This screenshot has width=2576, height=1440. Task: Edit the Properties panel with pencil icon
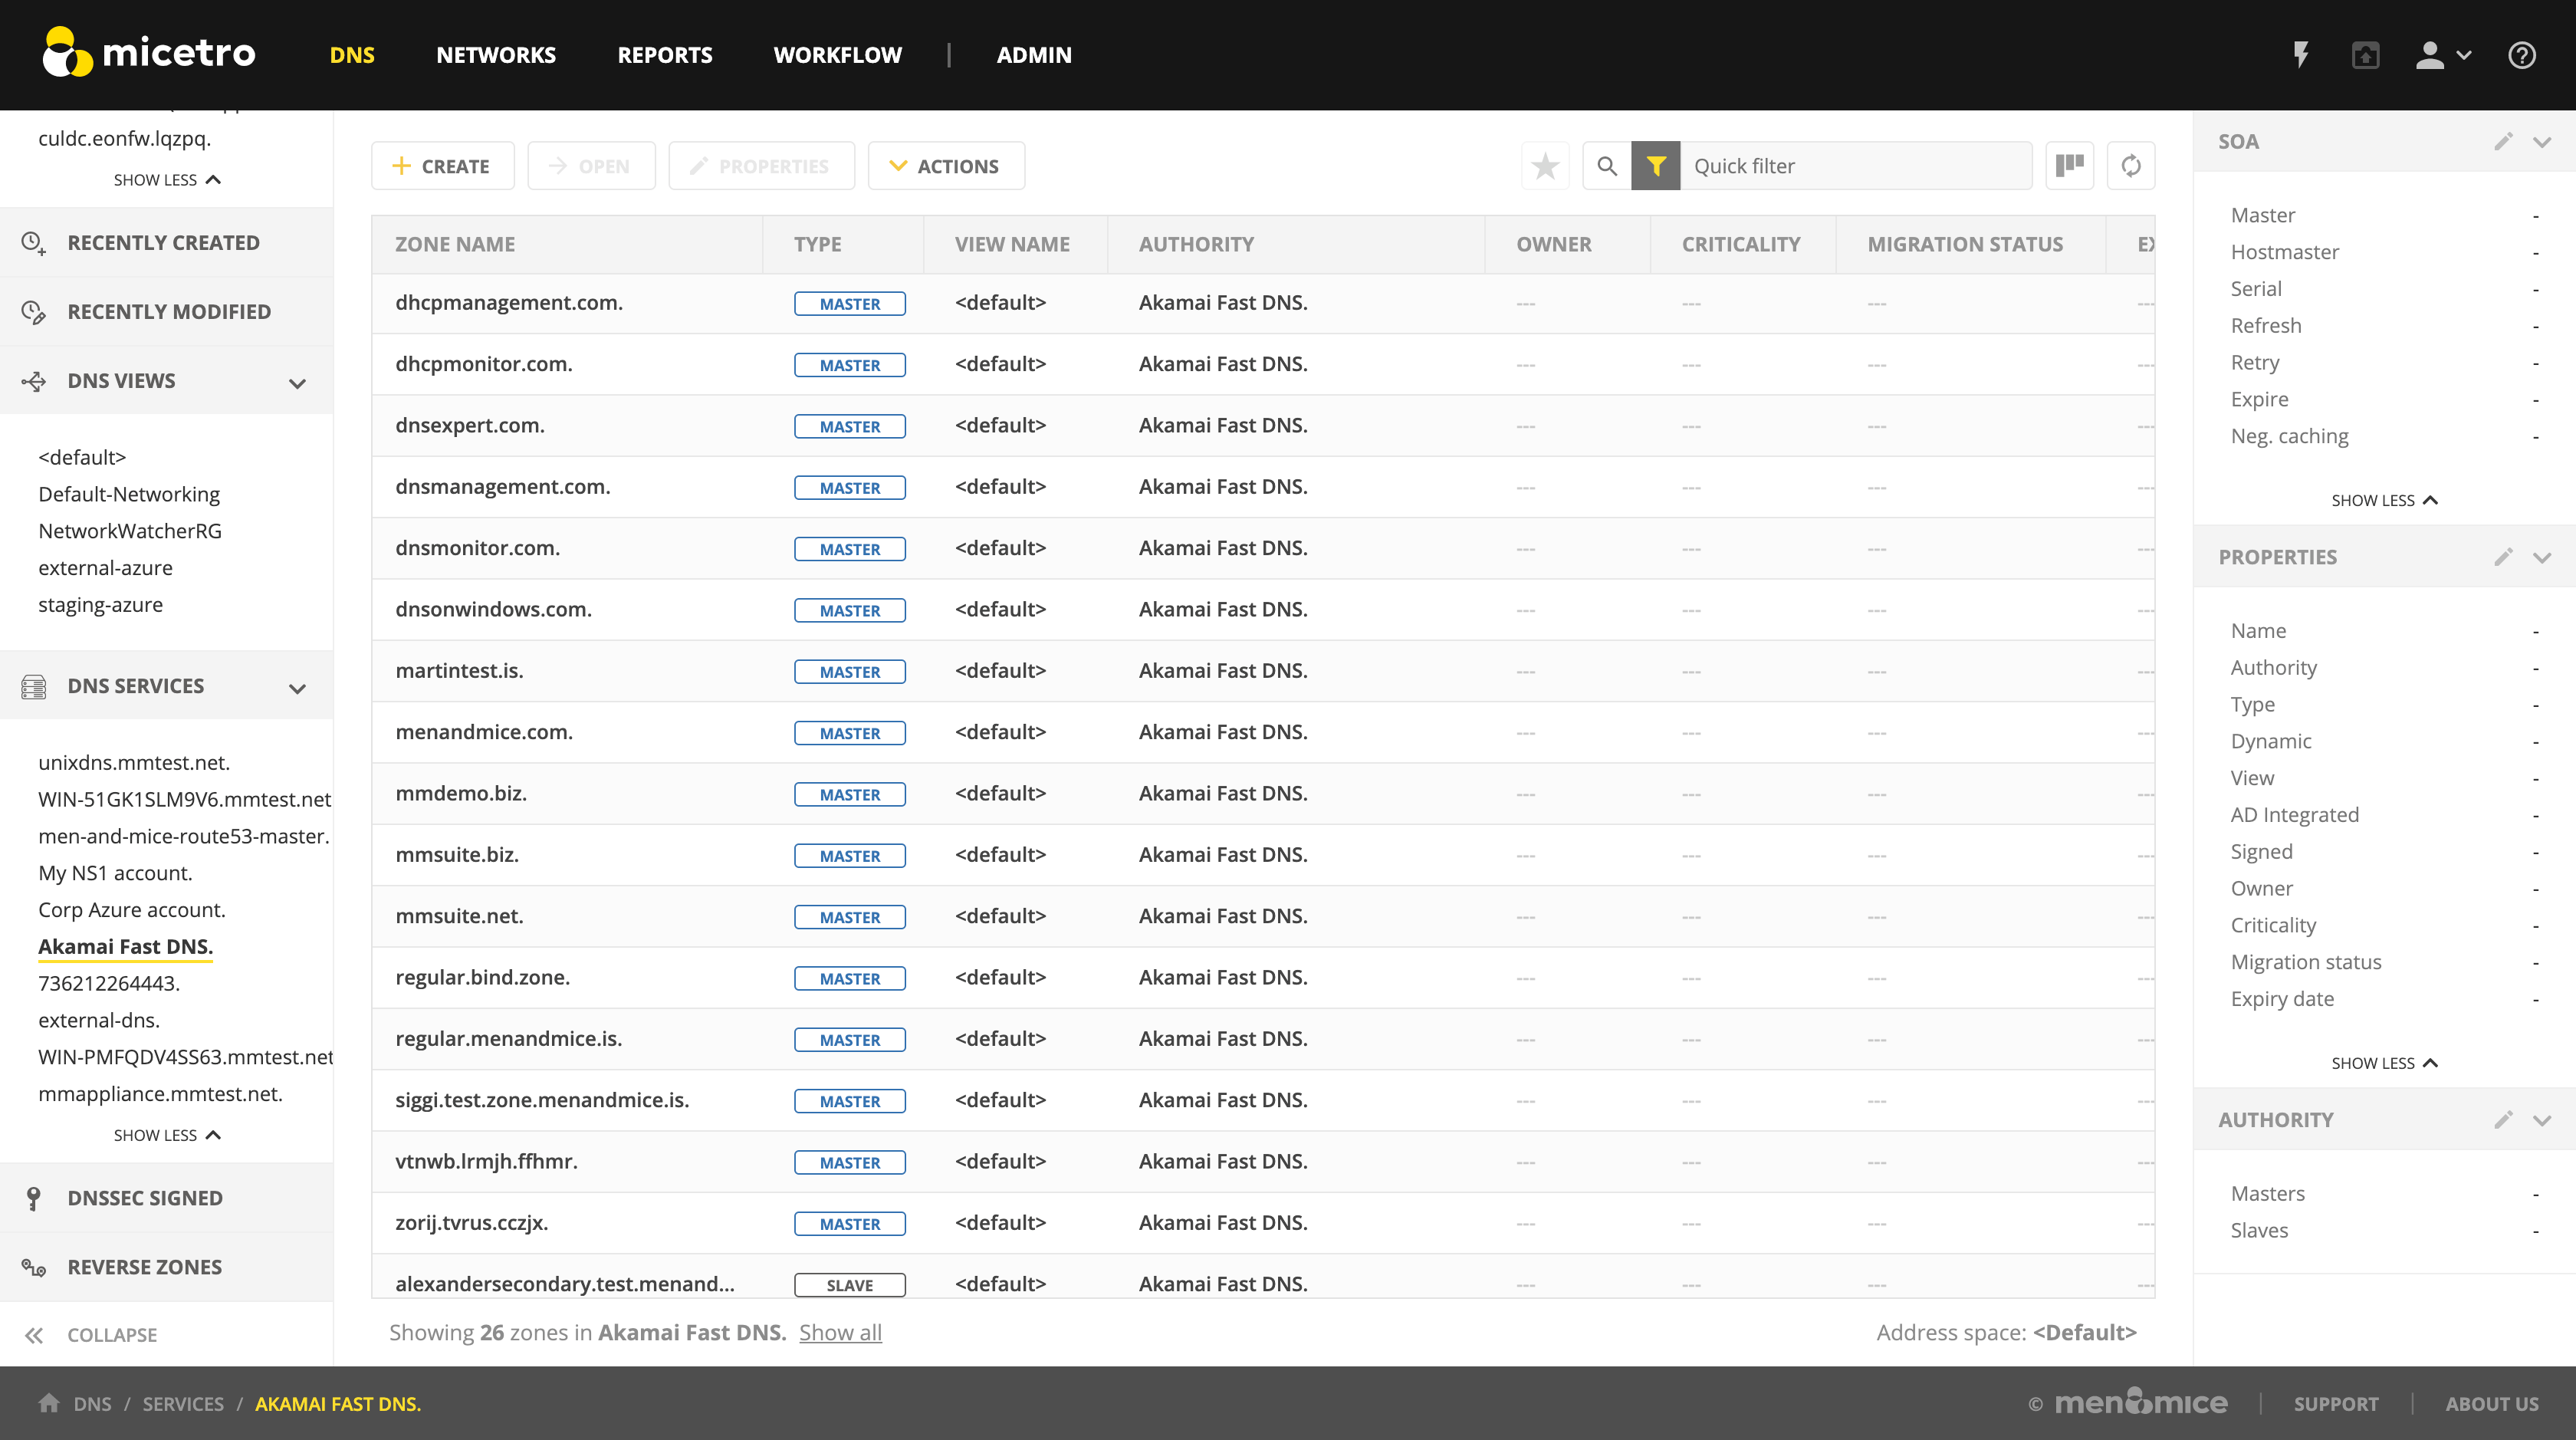[2503, 557]
